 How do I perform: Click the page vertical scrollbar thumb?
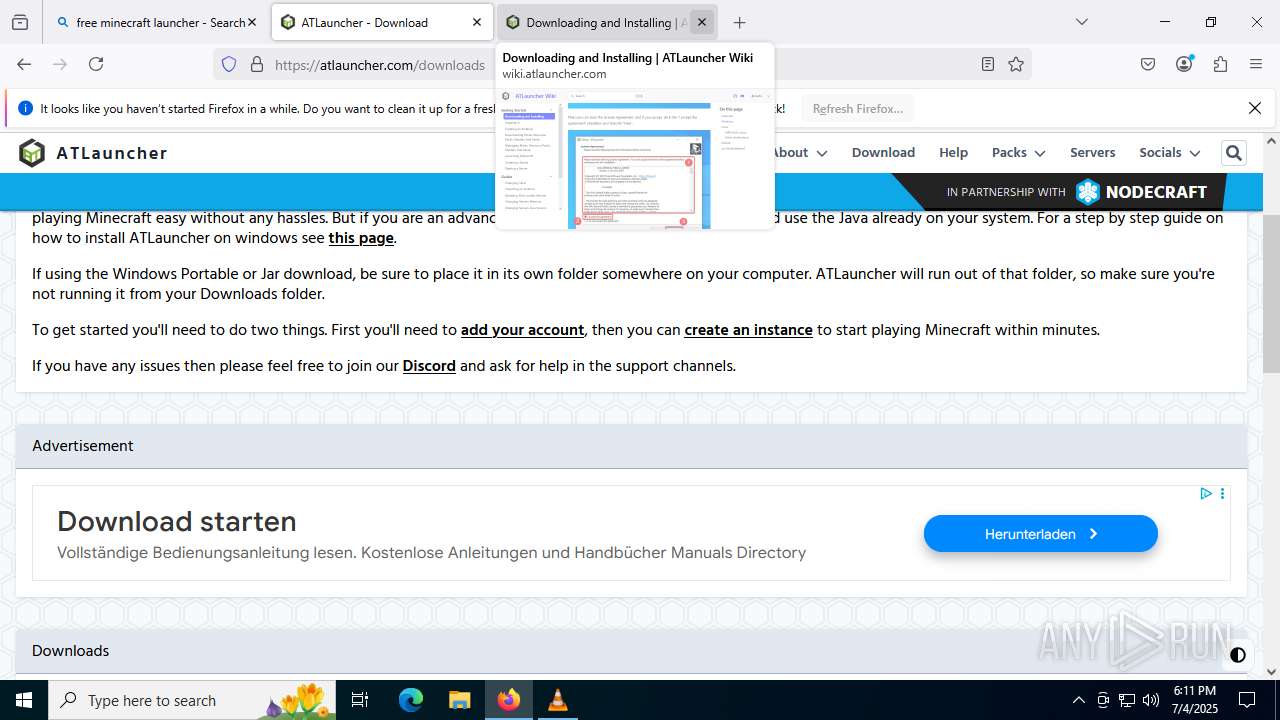(1271, 292)
